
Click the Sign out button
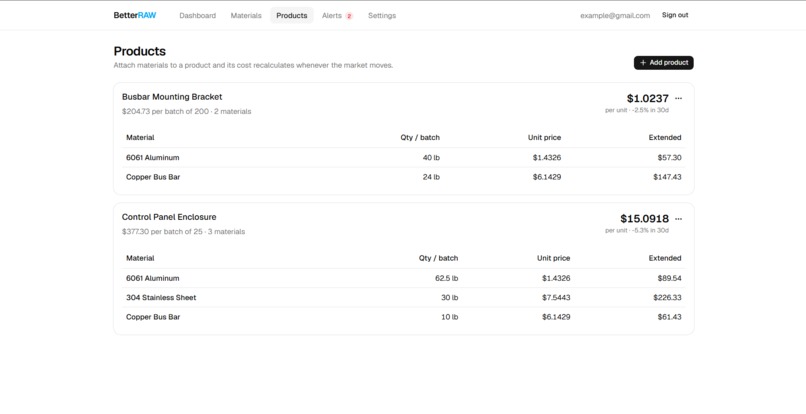675,15
